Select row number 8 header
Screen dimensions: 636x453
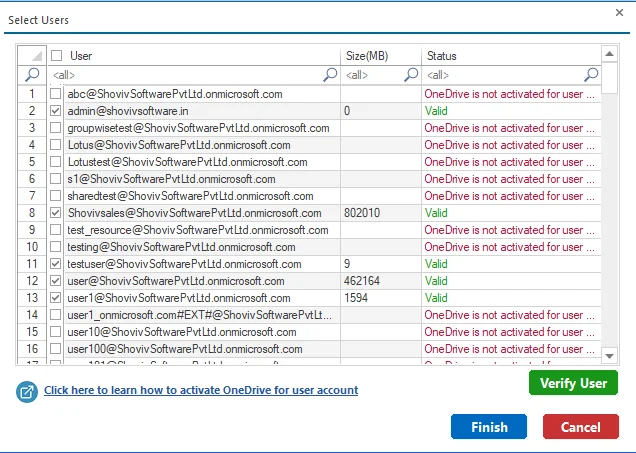pyautogui.click(x=32, y=213)
